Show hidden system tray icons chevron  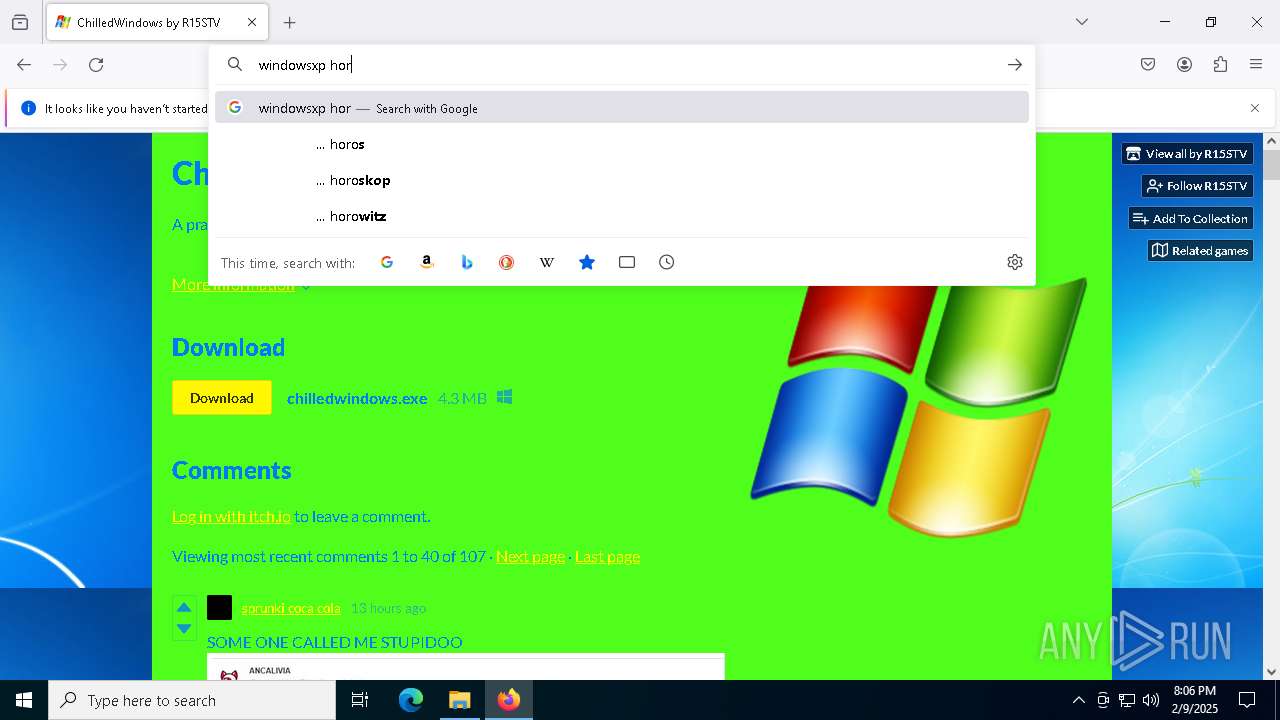[1078, 700]
